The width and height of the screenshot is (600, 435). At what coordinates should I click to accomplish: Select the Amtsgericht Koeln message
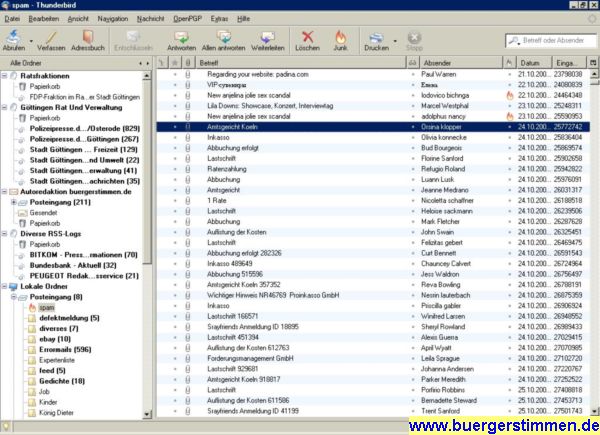tap(373, 127)
